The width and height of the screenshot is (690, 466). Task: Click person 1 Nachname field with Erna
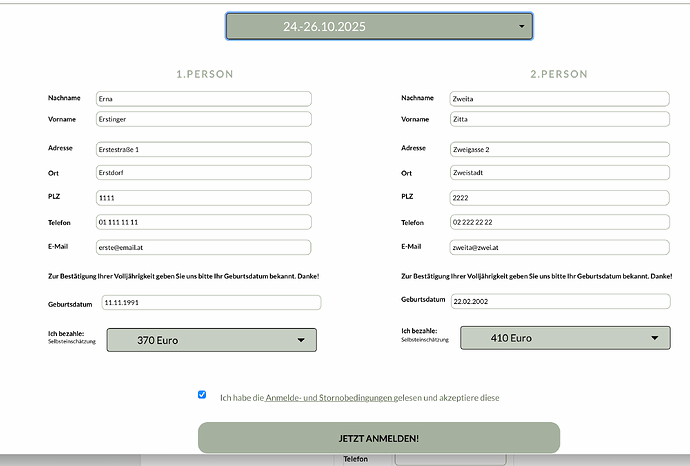pos(203,99)
